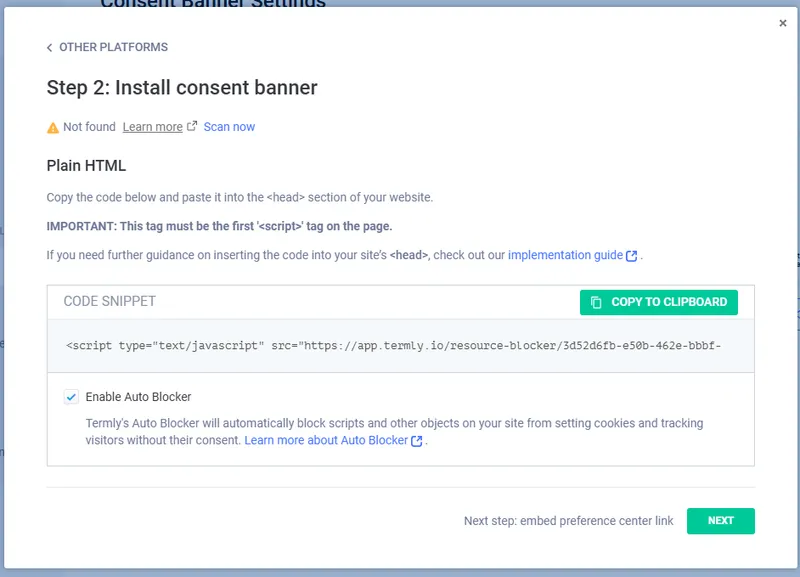Click the Step 2: Install consent banner heading
Viewport: 800px width, 577px height.
tap(181, 87)
